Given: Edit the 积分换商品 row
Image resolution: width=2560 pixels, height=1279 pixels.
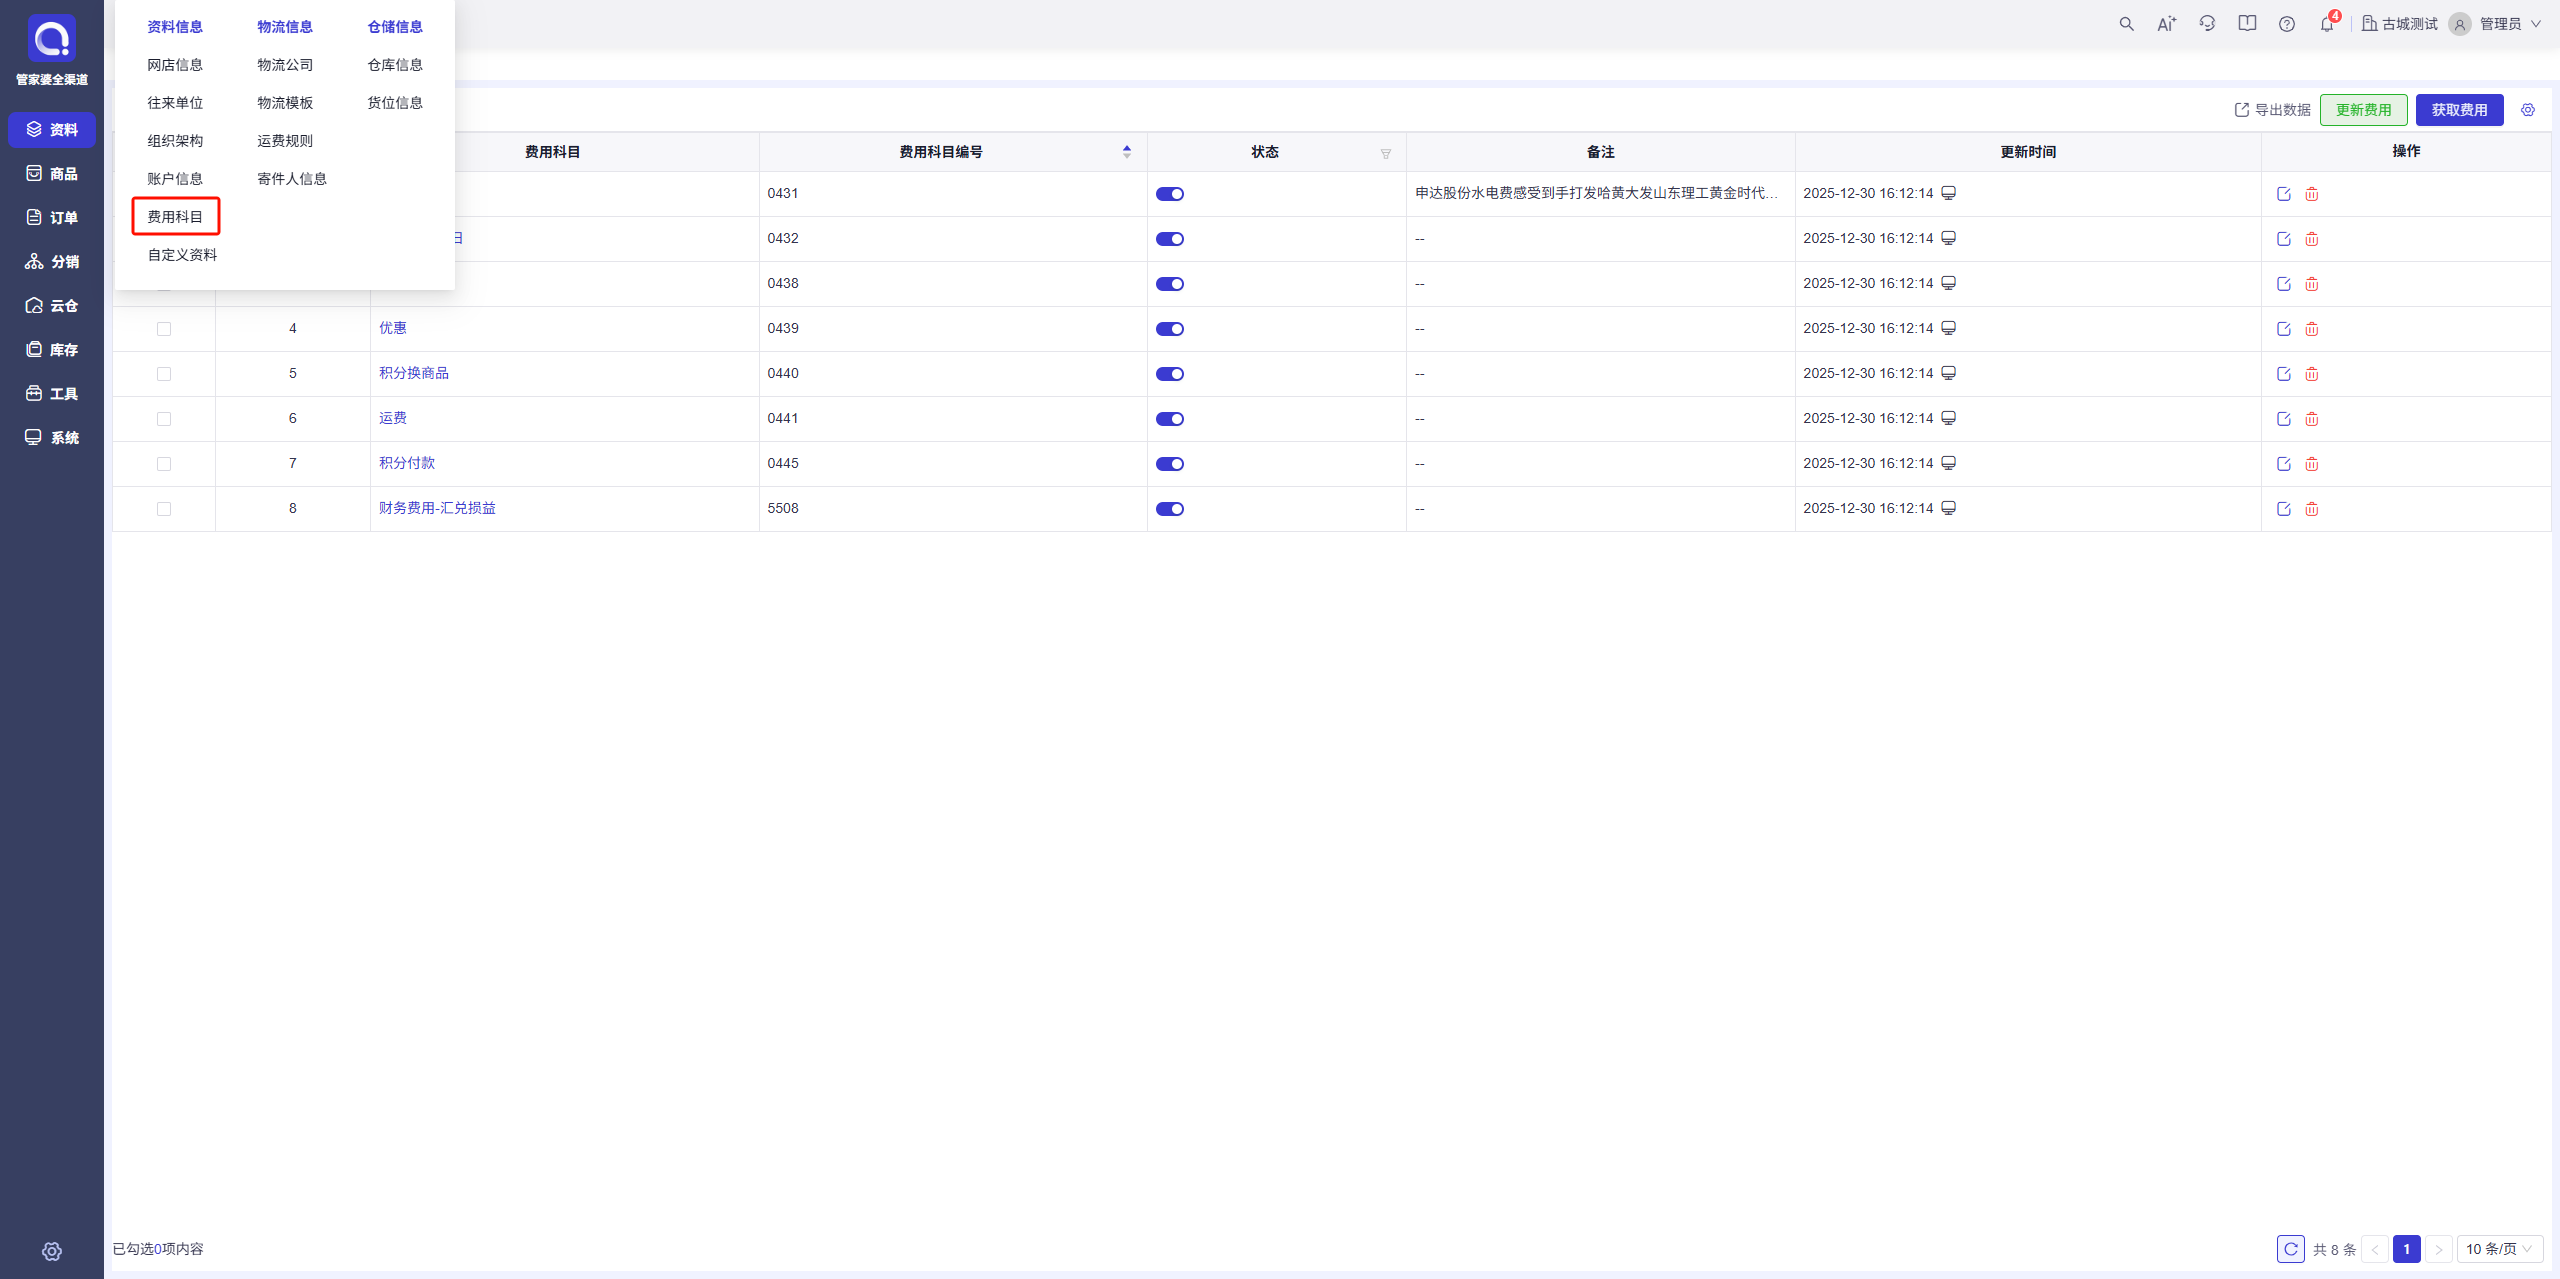Looking at the screenshot, I should (x=2284, y=374).
